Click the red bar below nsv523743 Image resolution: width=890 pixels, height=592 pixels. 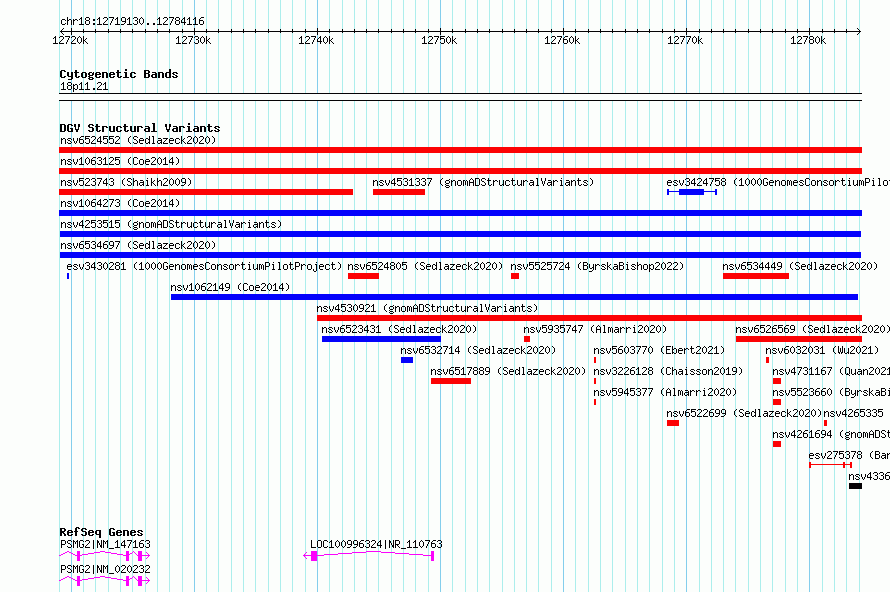tap(206, 192)
